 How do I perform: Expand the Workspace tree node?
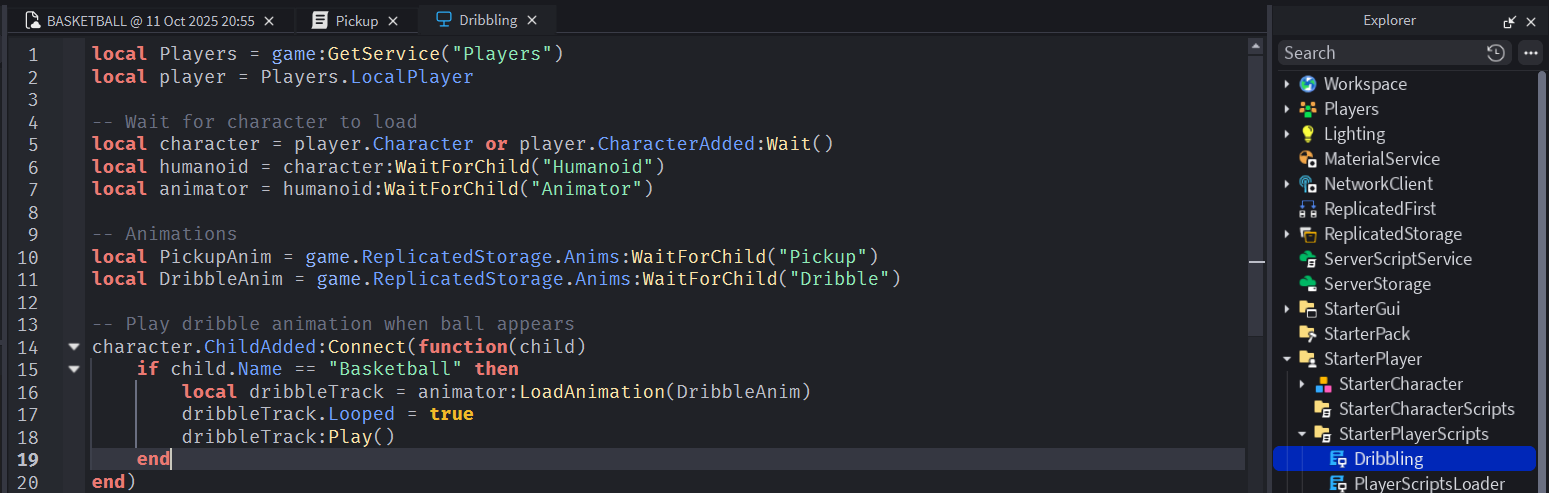(x=1287, y=84)
